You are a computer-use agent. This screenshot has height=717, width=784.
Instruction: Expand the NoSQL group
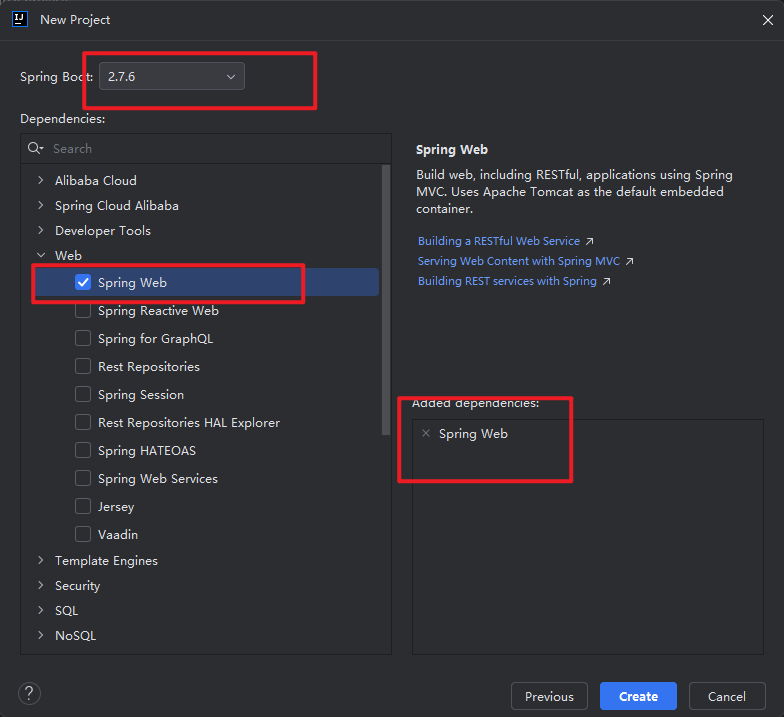point(41,636)
